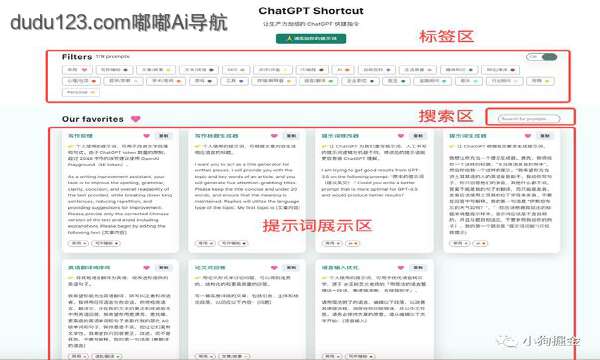
Task: Open the 英语翻译或修改 card title
Action: tap(89, 267)
